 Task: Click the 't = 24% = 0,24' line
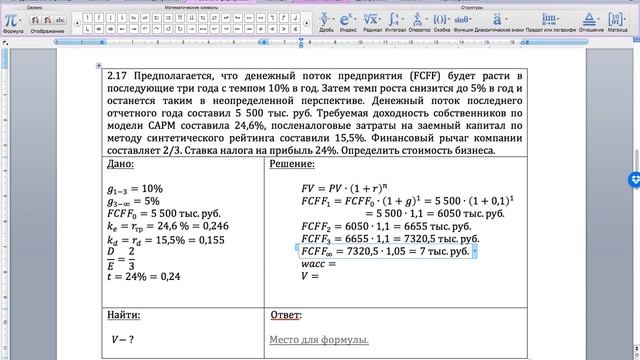coord(144,276)
